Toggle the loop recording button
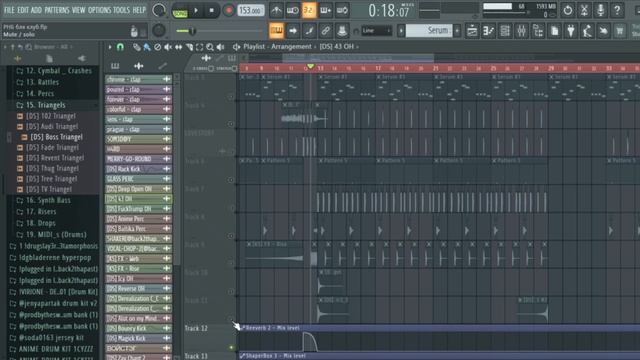Viewport: 640px width, 360px height. click(x=342, y=11)
